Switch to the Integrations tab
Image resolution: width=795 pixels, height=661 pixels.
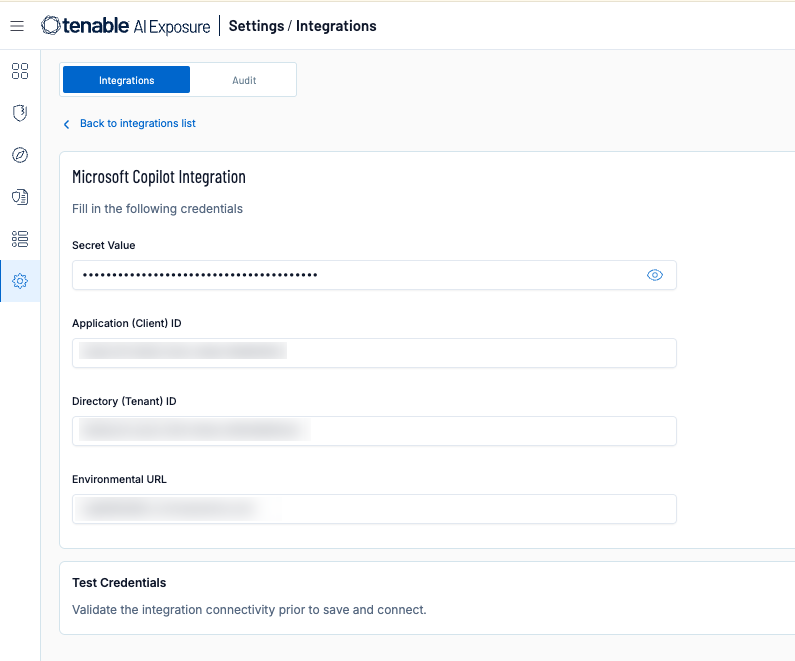[x=126, y=80]
